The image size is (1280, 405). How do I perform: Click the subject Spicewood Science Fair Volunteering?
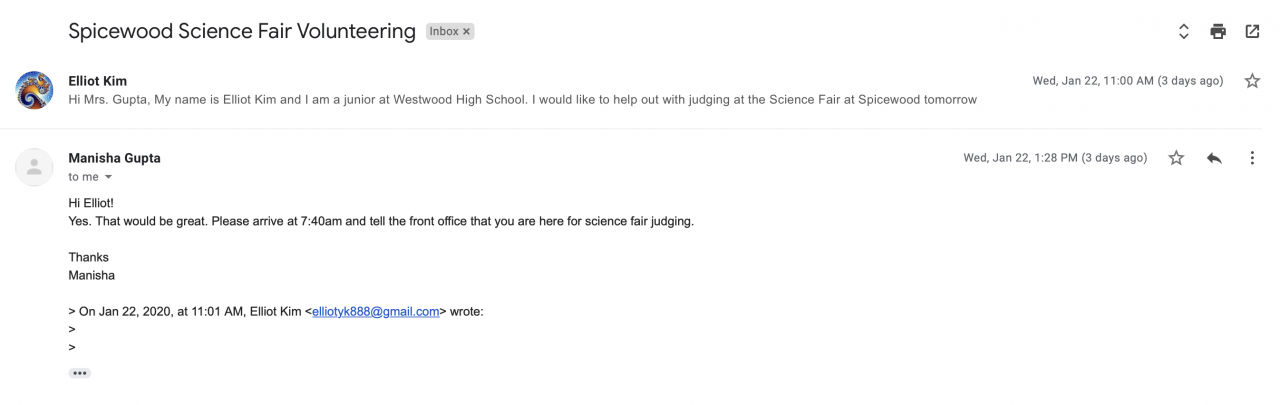[x=242, y=31]
